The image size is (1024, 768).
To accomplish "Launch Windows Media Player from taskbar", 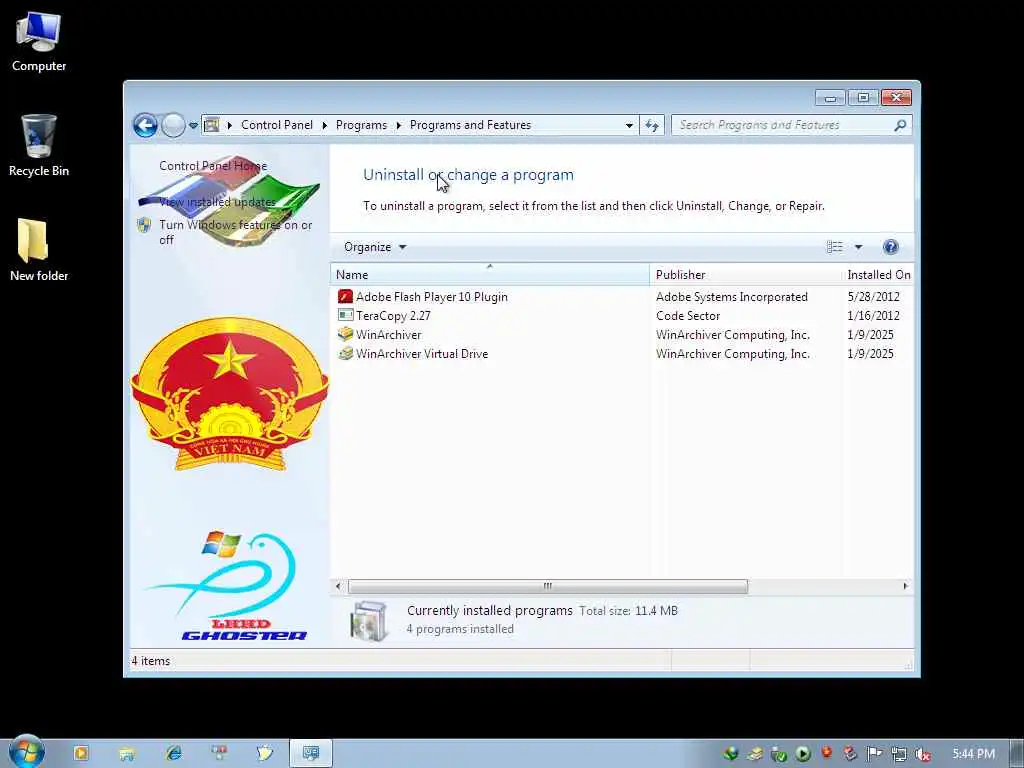I will 81,754.
